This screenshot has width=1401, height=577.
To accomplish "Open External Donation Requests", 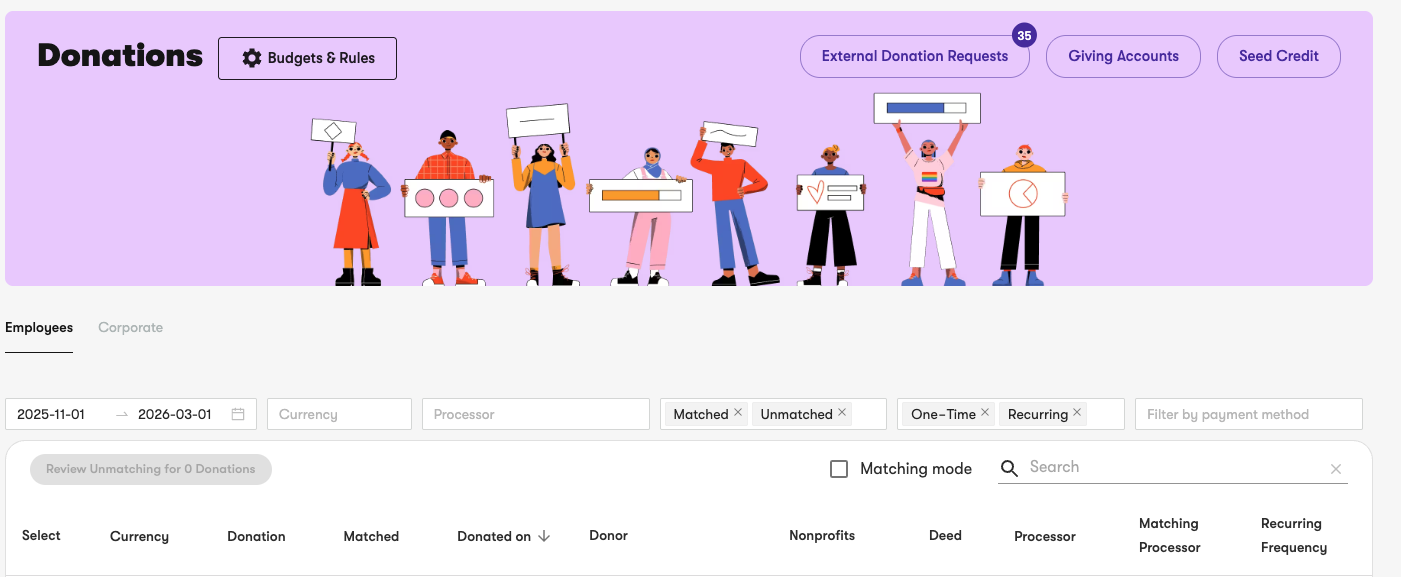I will [915, 56].
